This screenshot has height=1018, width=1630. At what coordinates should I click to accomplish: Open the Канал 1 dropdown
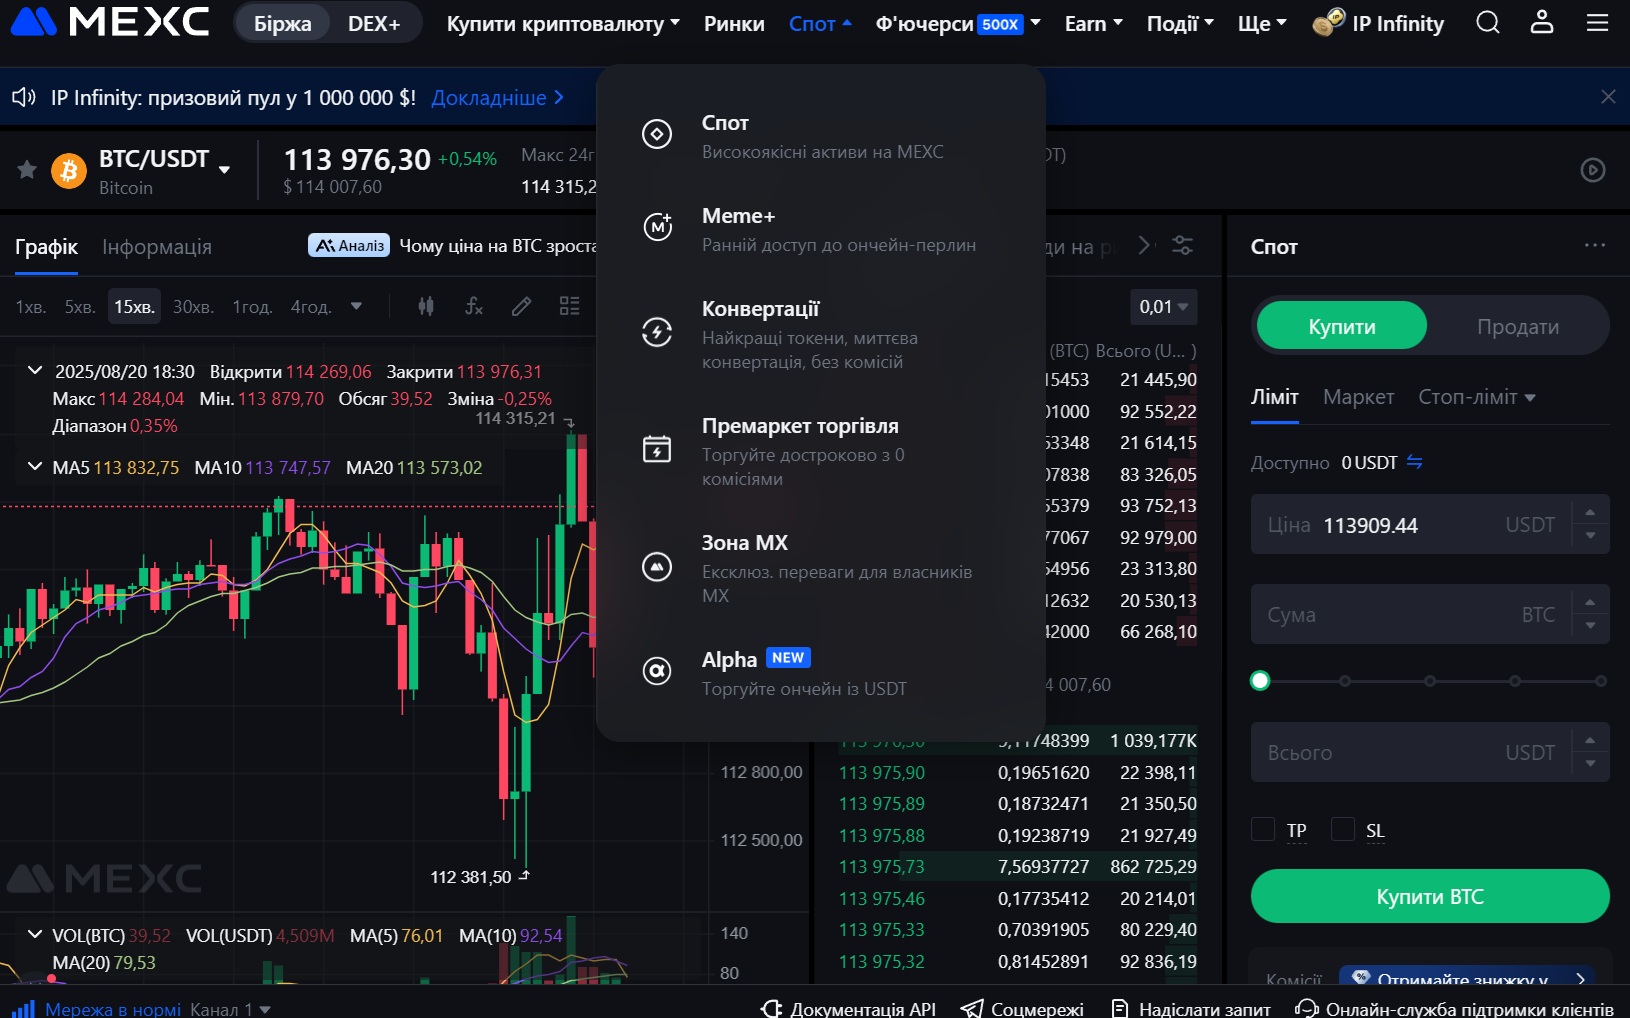pos(231,1009)
